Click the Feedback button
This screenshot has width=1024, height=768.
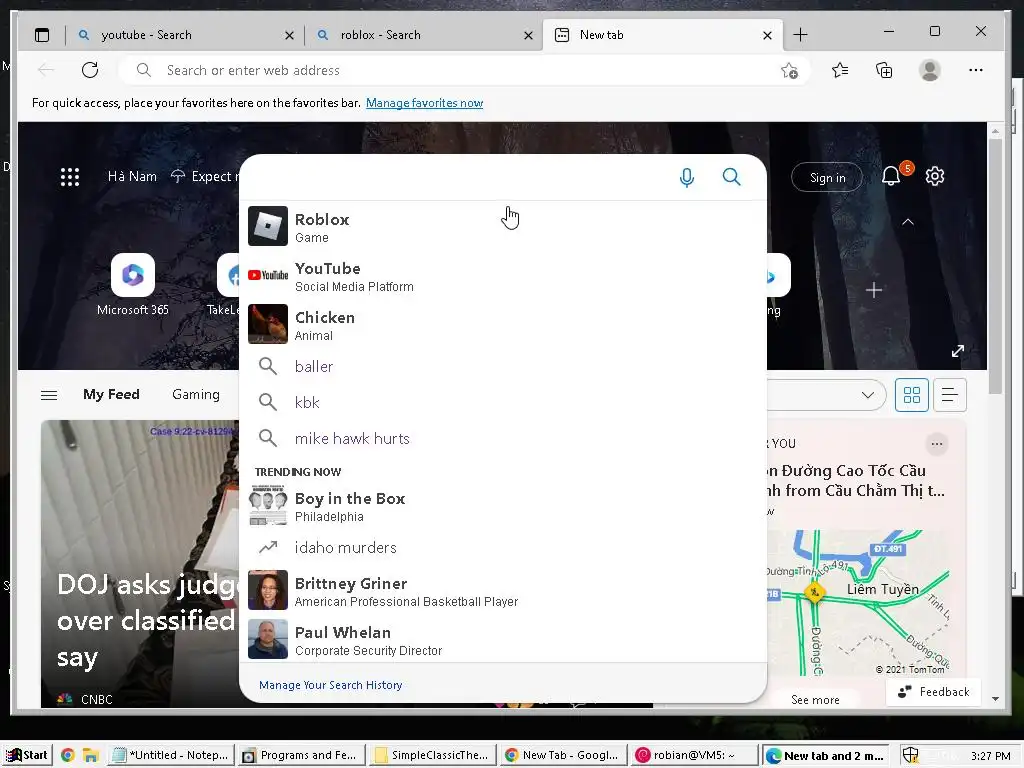click(934, 692)
